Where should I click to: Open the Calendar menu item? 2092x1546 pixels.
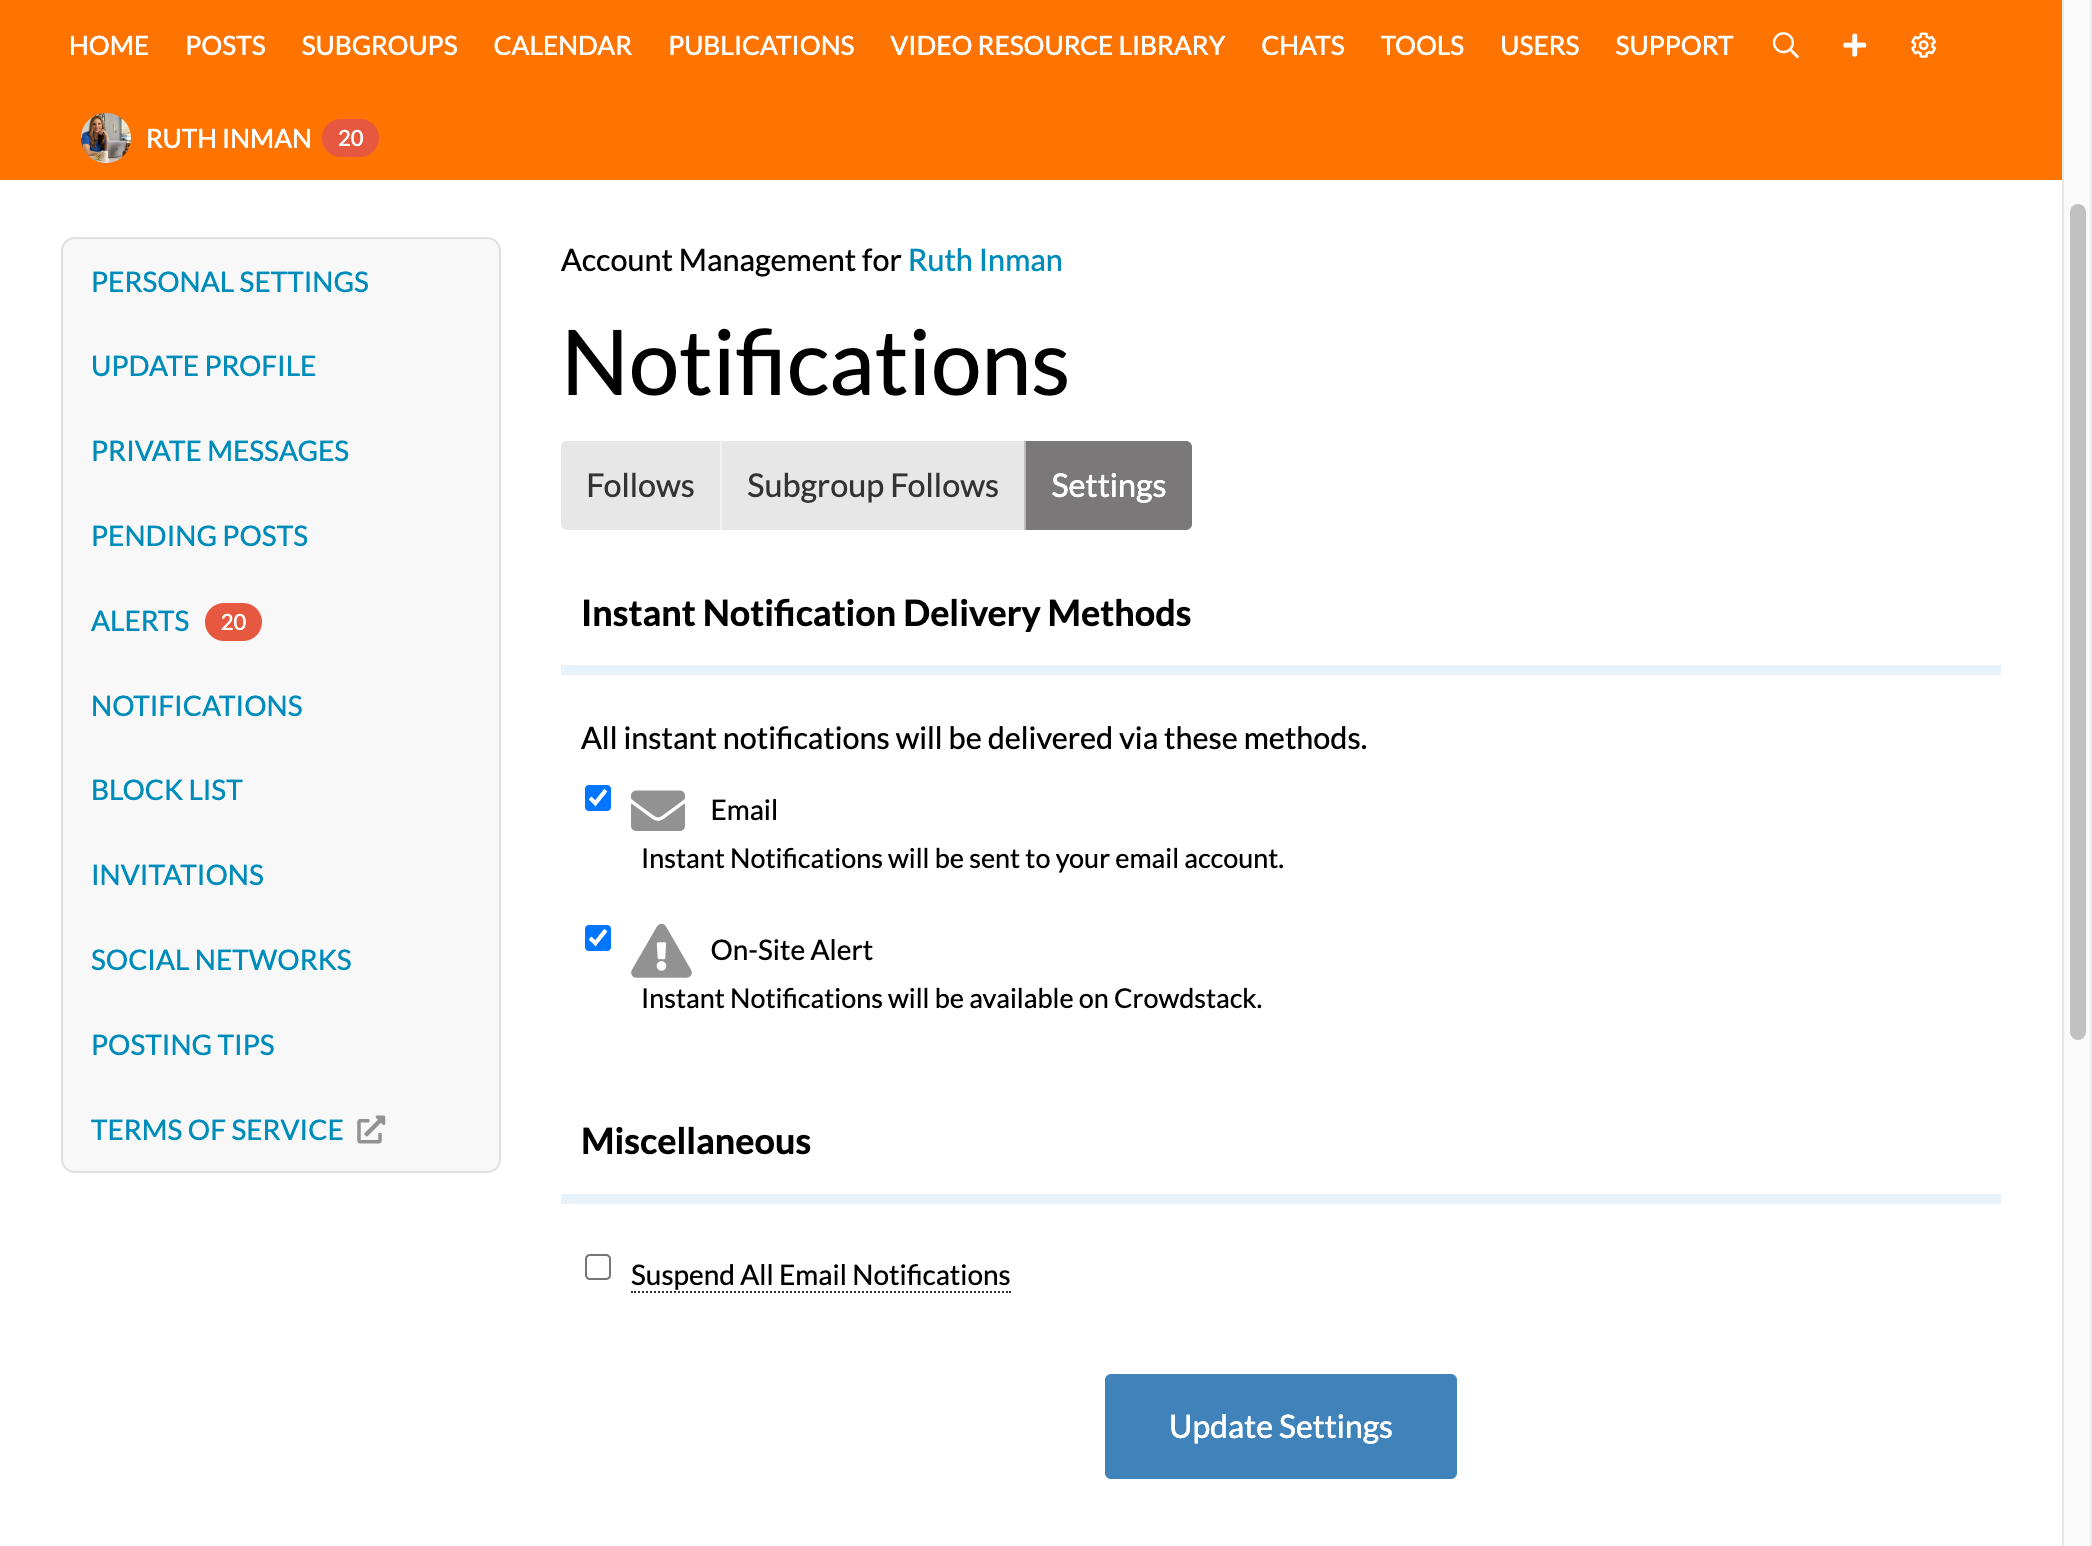[562, 45]
